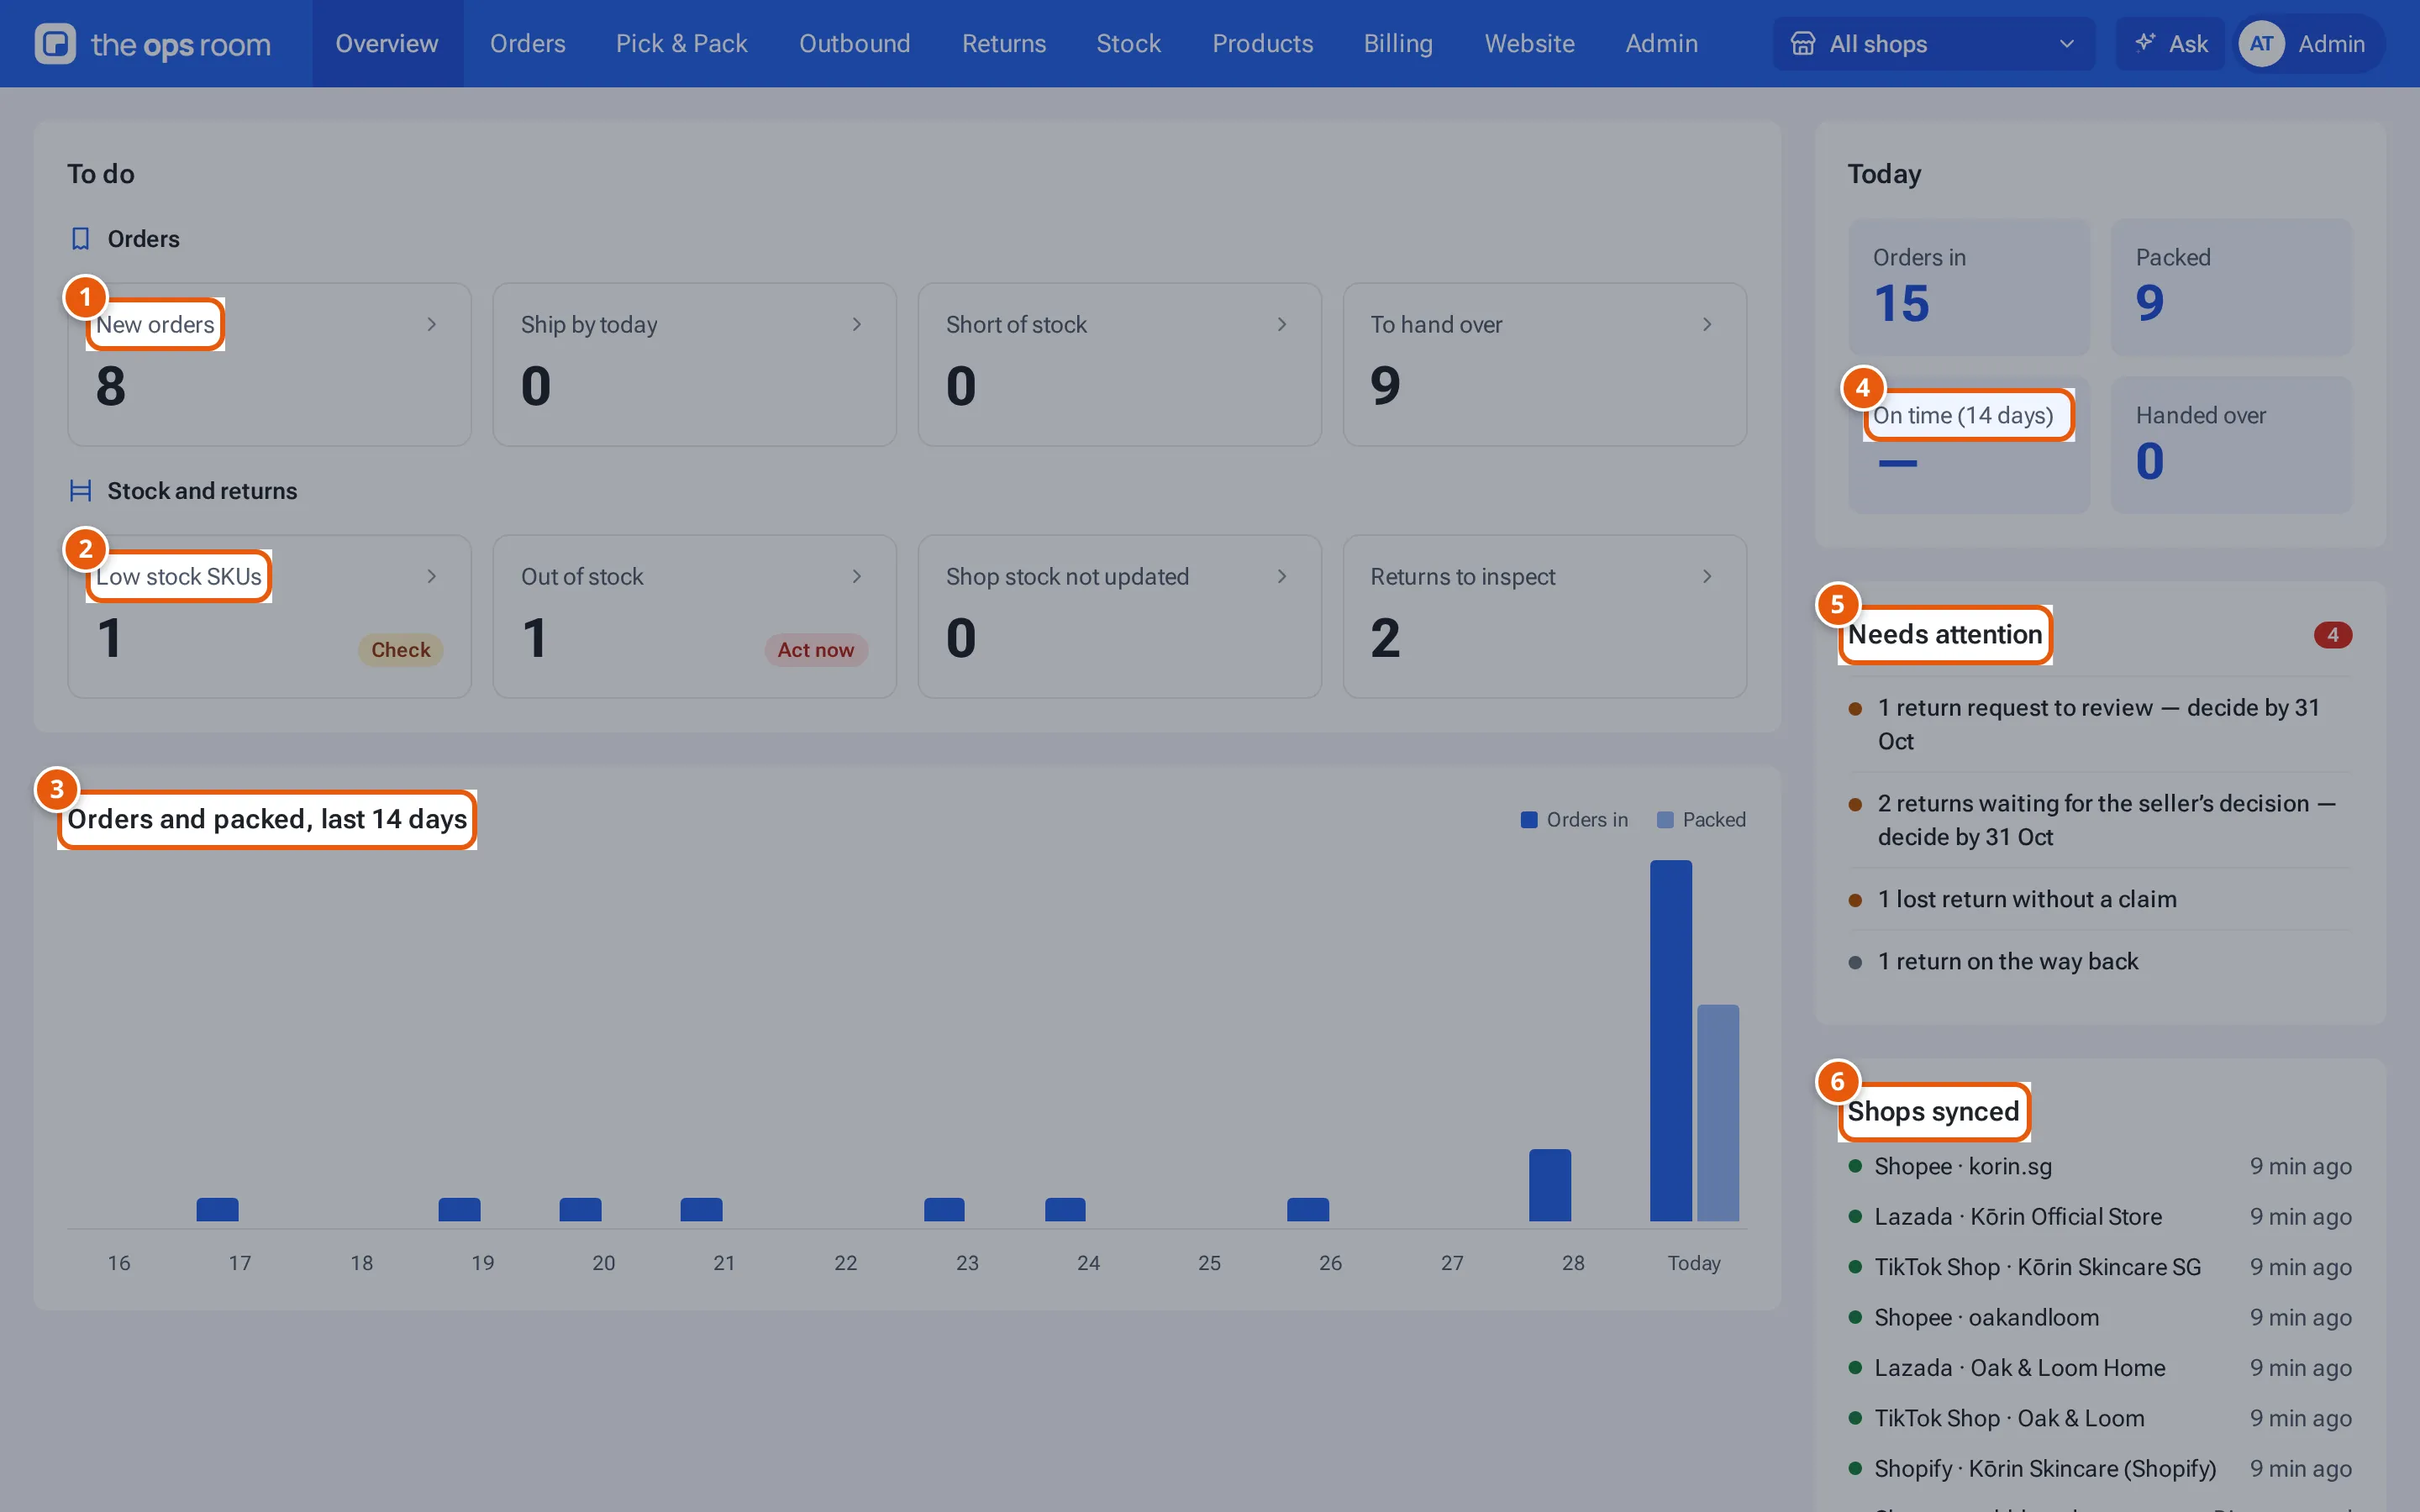Image resolution: width=2420 pixels, height=1512 pixels.
Task: Open the Admin user menu
Action: [x=2310, y=44]
